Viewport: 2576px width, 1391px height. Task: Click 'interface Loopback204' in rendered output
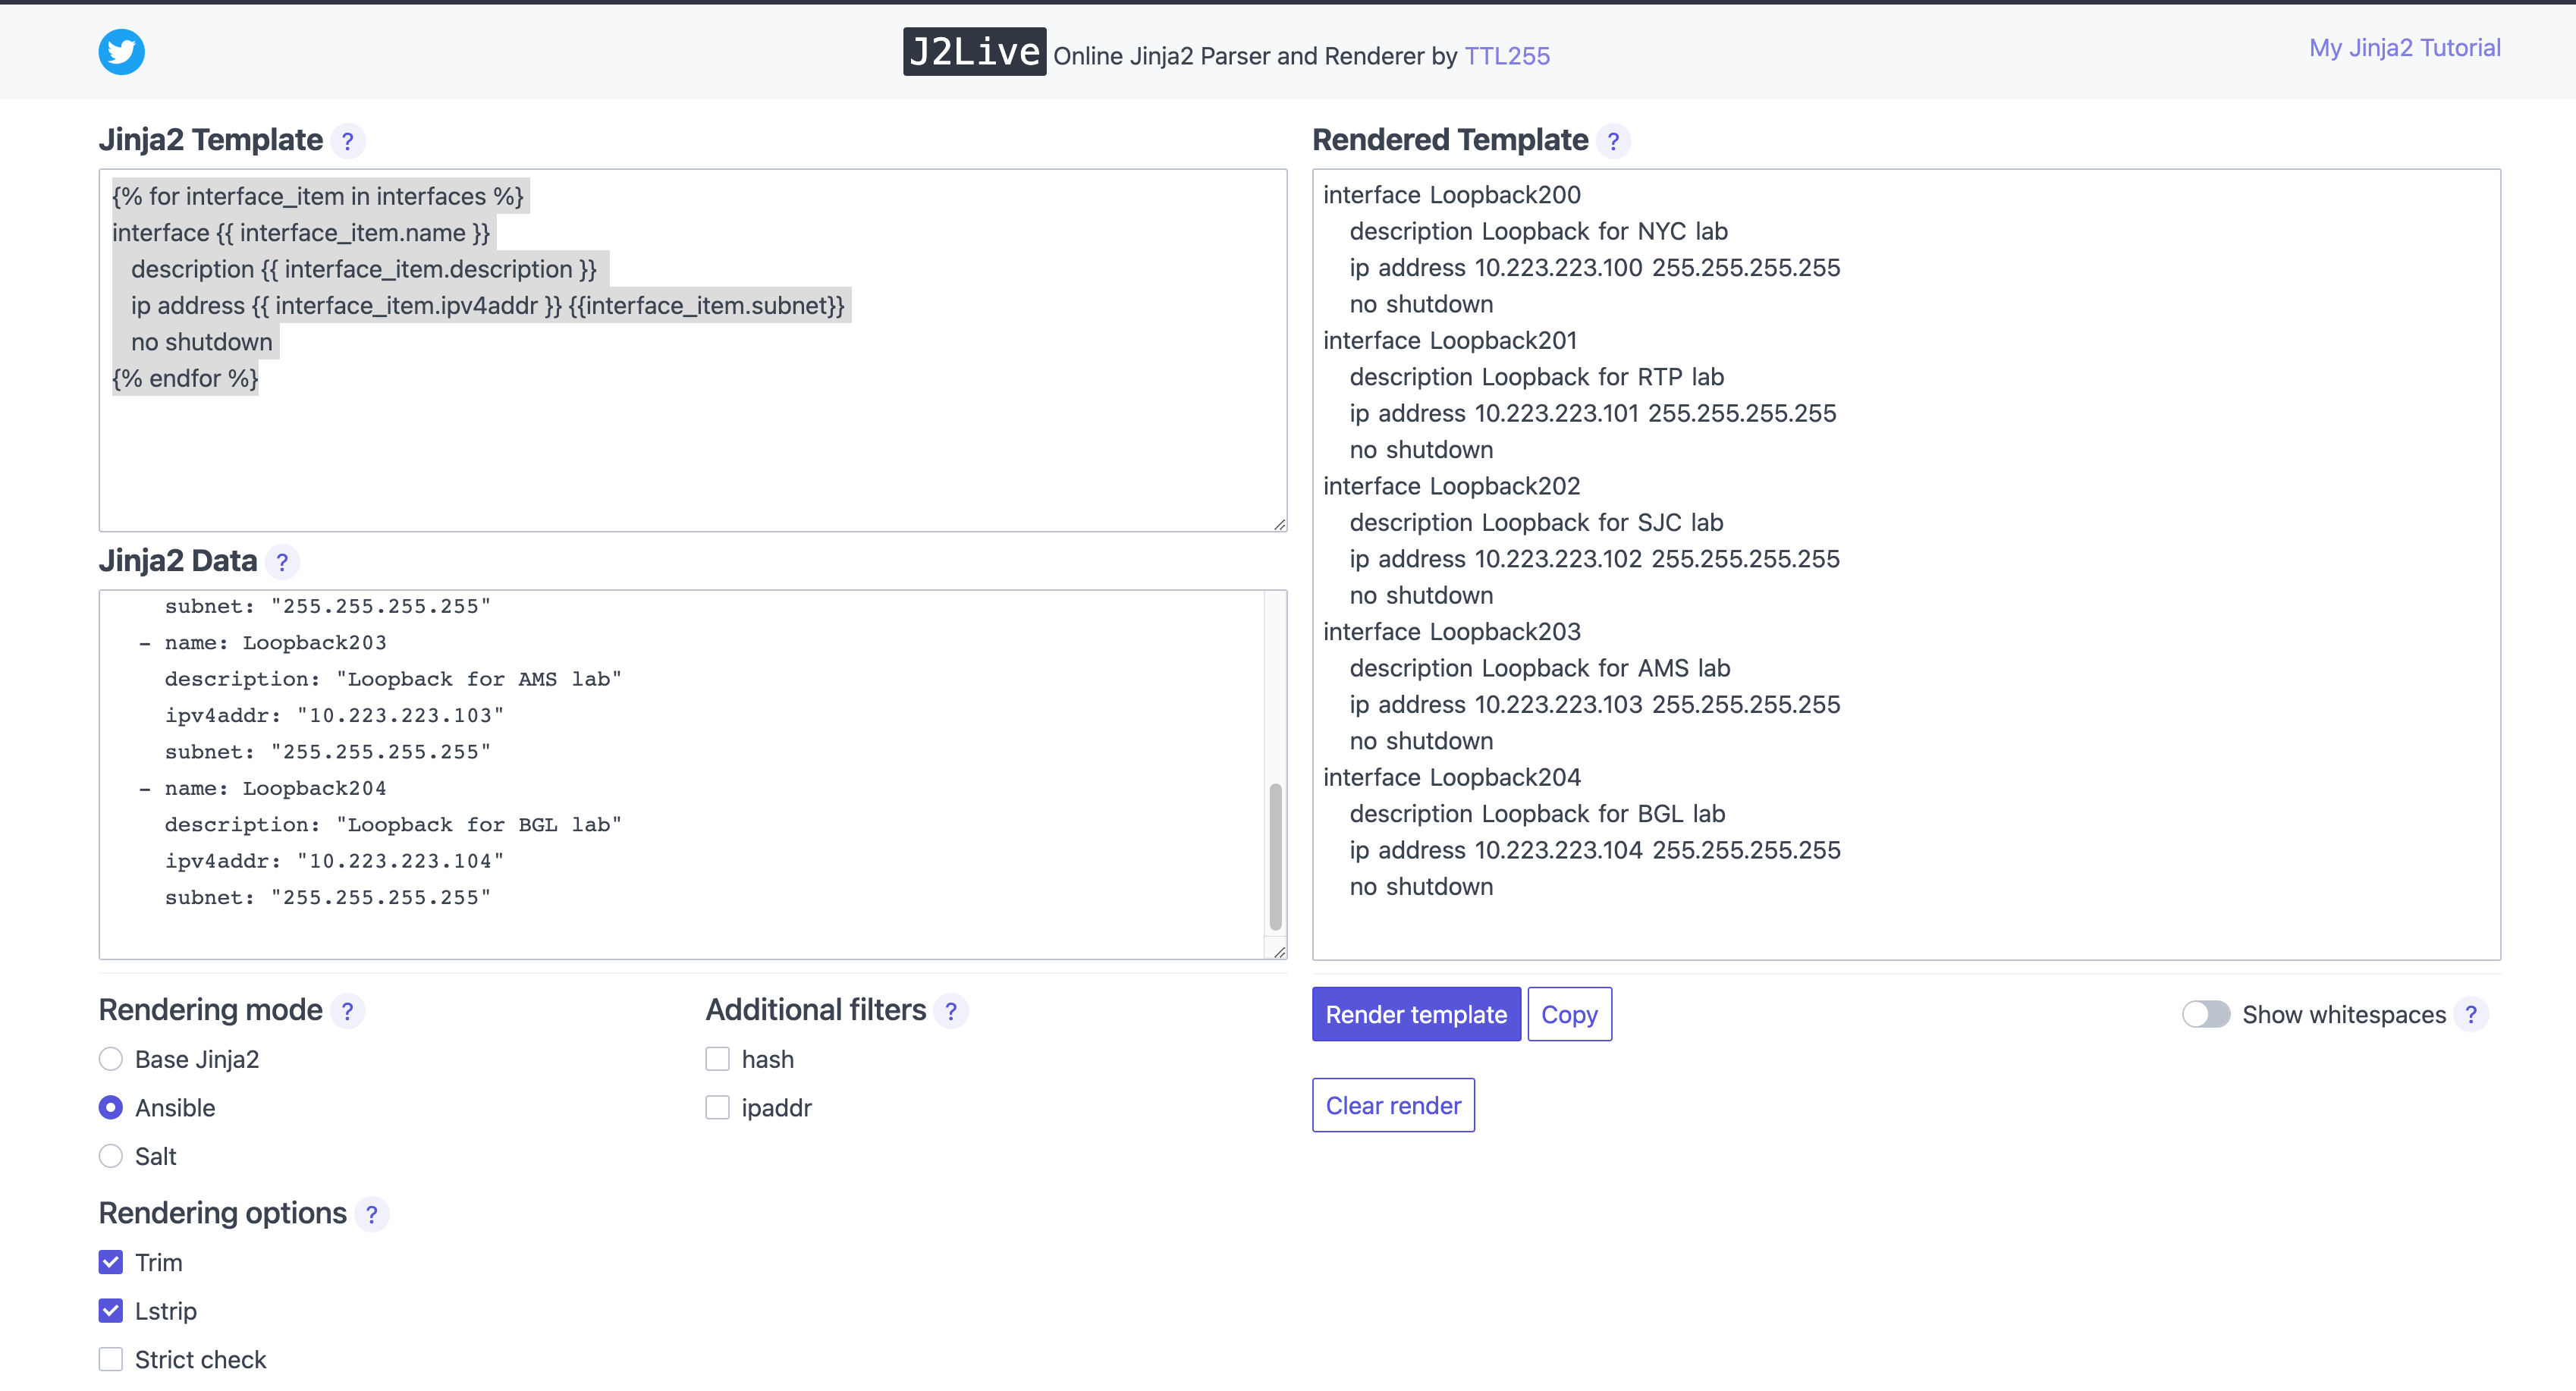coord(1451,777)
